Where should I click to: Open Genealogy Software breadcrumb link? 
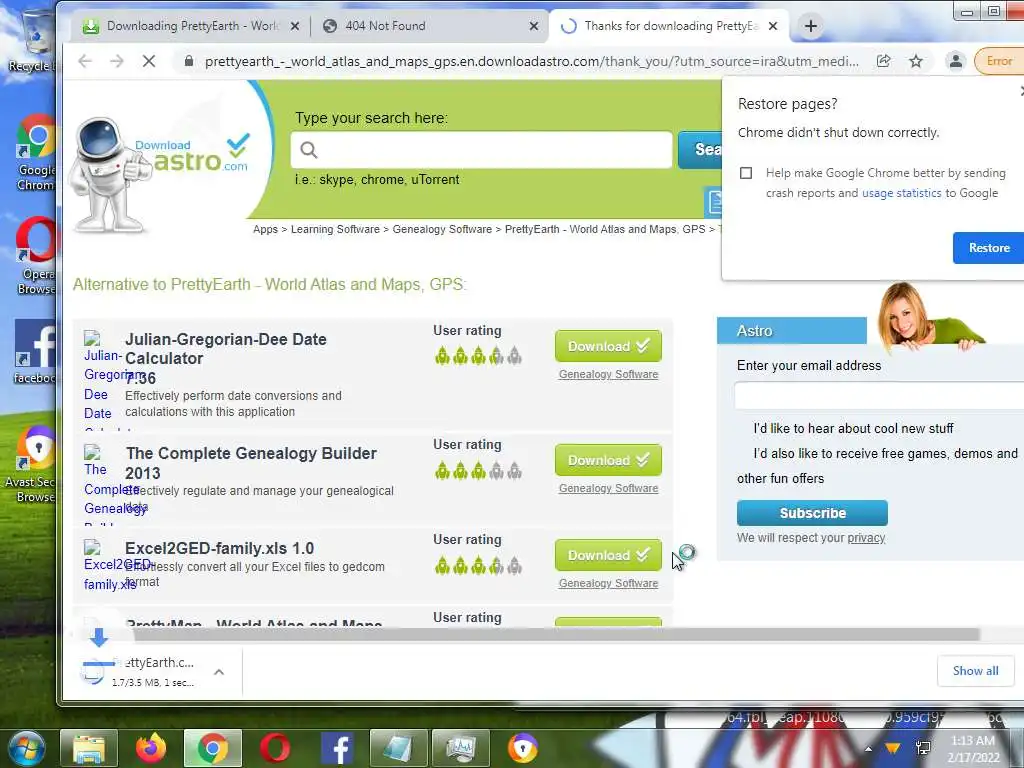(x=442, y=229)
